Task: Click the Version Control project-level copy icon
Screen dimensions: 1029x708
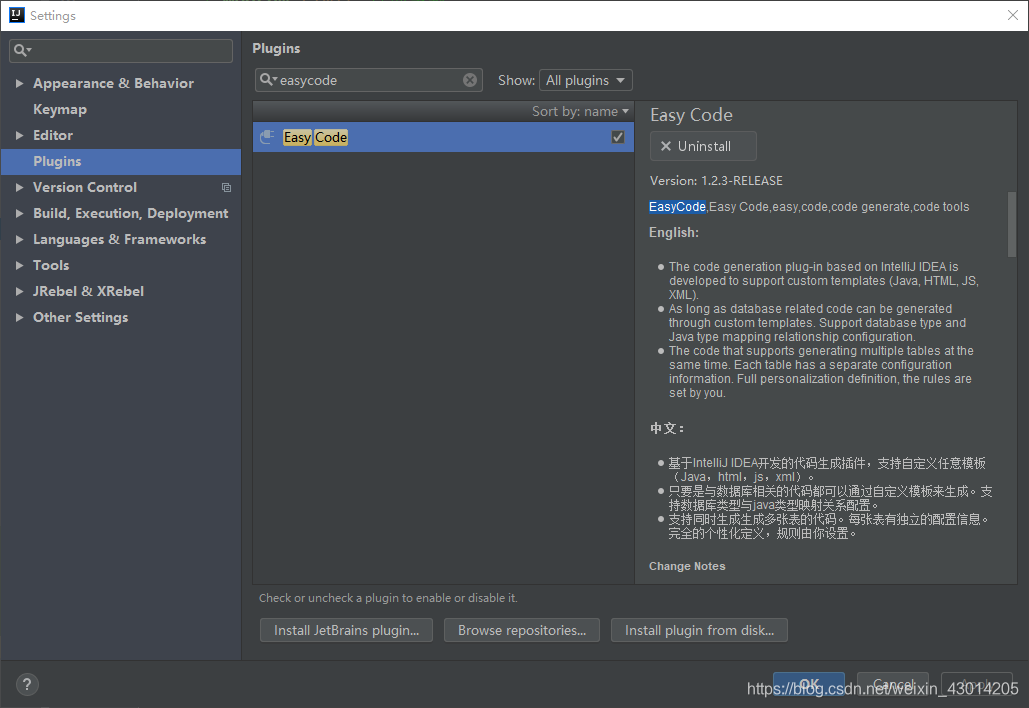Action: pyautogui.click(x=226, y=188)
